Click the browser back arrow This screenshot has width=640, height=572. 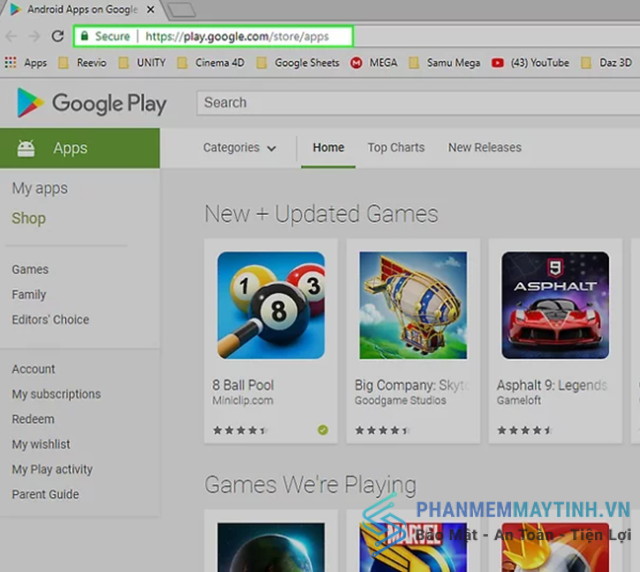click(11, 36)
